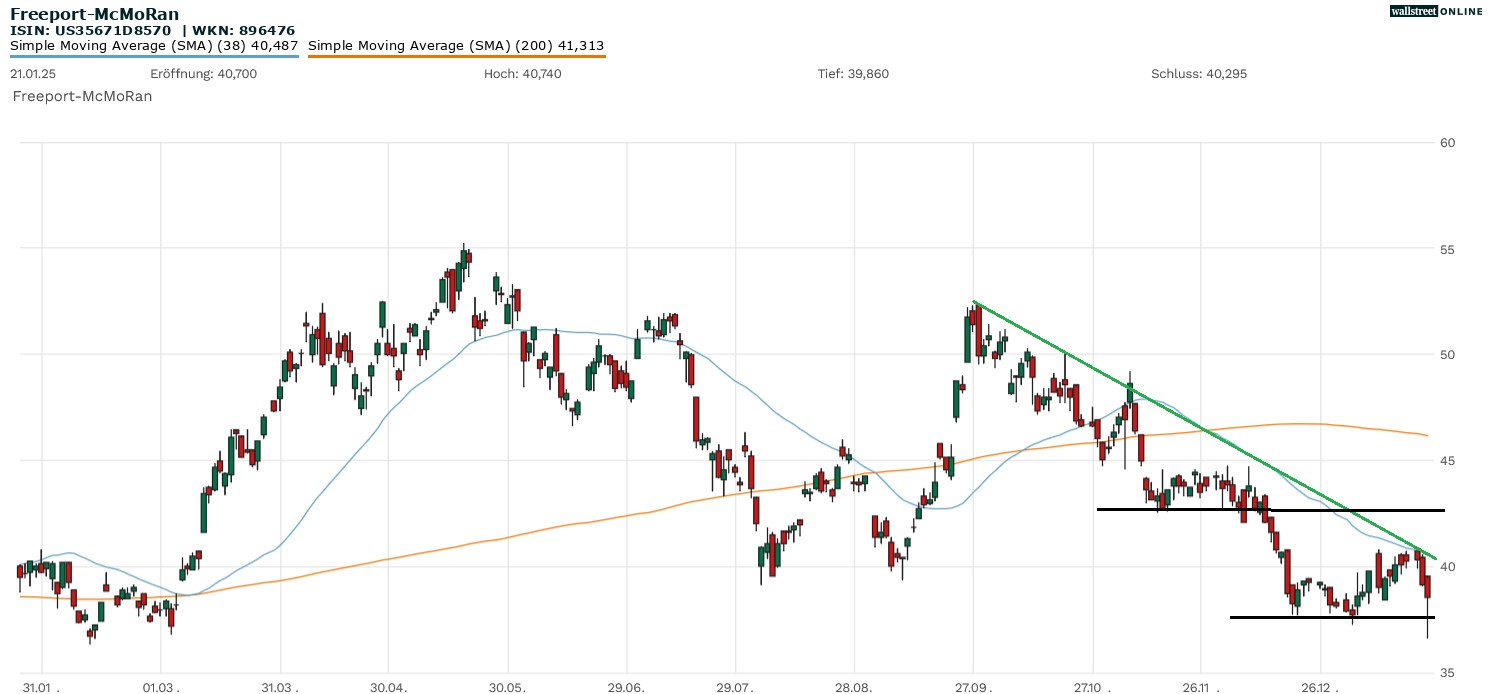Click the Schluss: 40,295 value
Screen dimensions: 1490x694
pyautogui.click(x=1199, y=74)
